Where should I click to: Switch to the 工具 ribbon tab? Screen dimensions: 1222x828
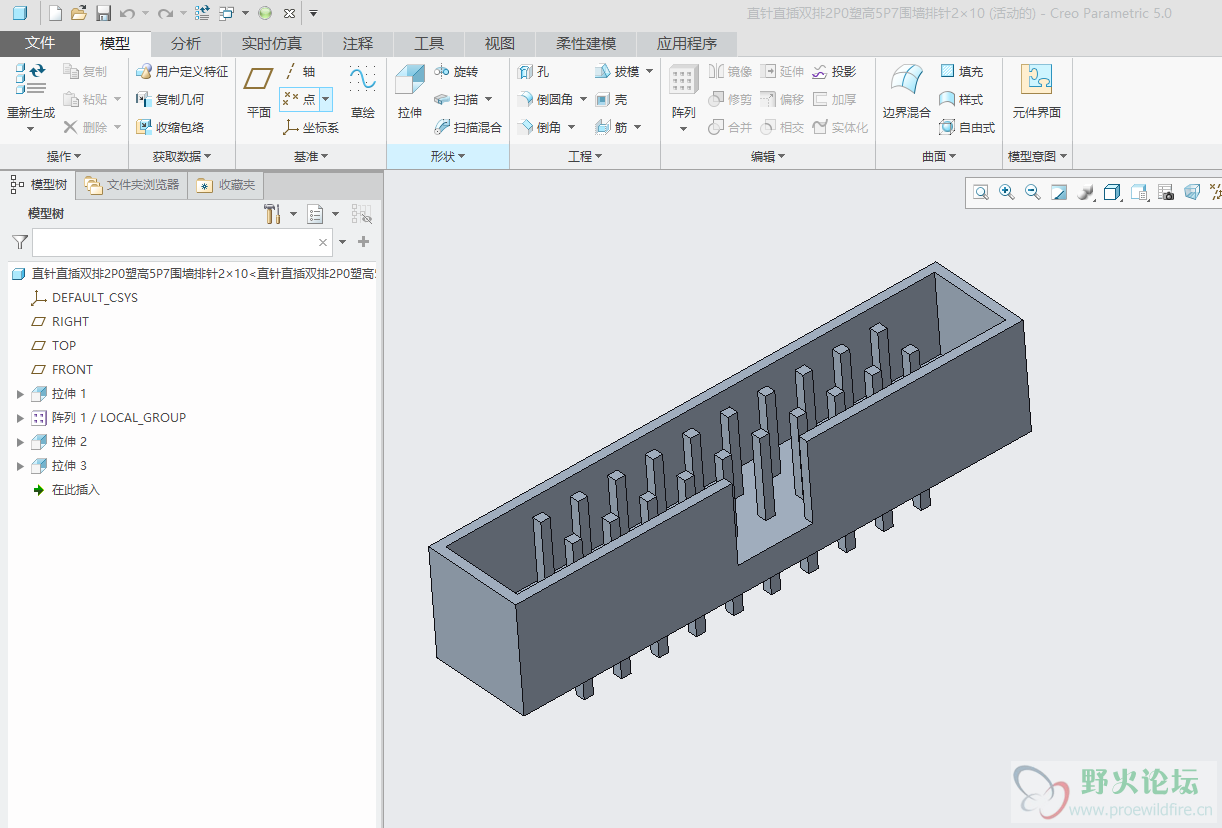click(x=429, y=43)
